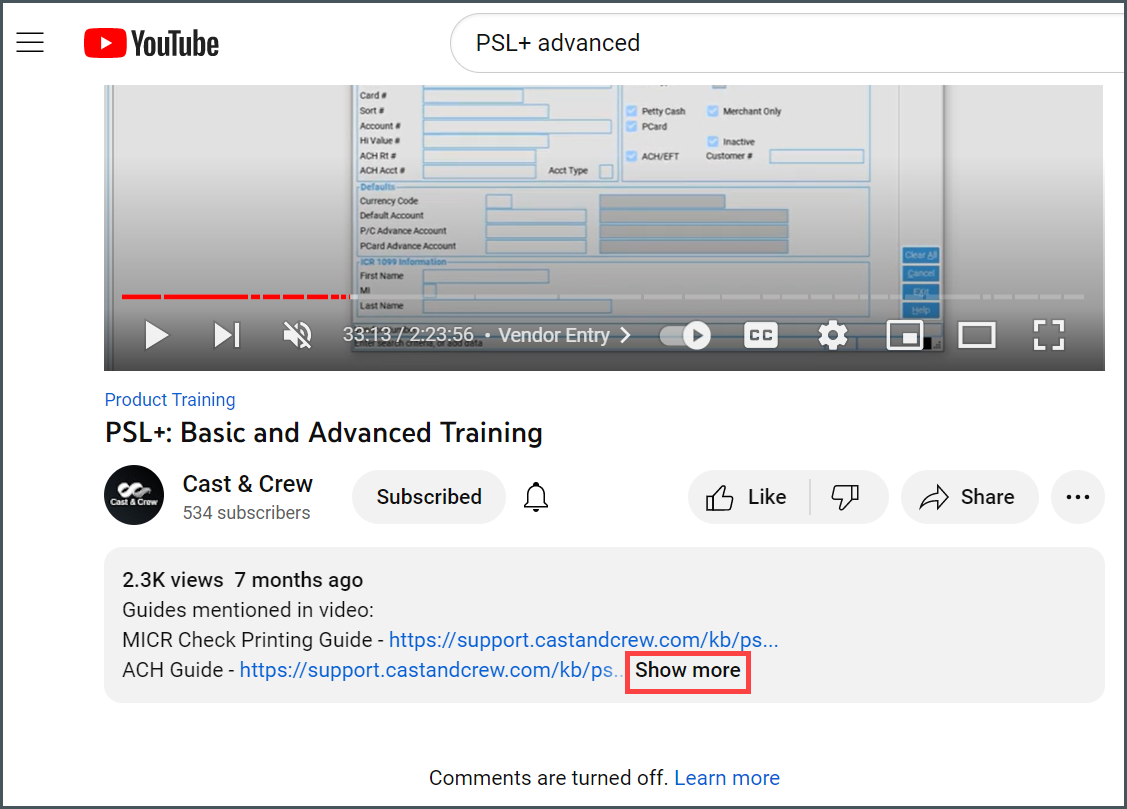Open the YouTube hamburger guide menu
This screenshot has height=809, width=1127.
click(30, 42)
